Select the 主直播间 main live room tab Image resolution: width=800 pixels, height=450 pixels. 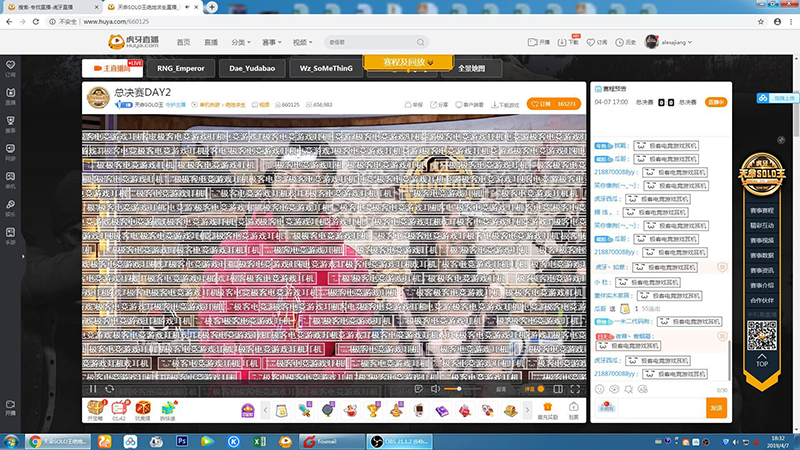pyautogui.click(x=112, y=68)
